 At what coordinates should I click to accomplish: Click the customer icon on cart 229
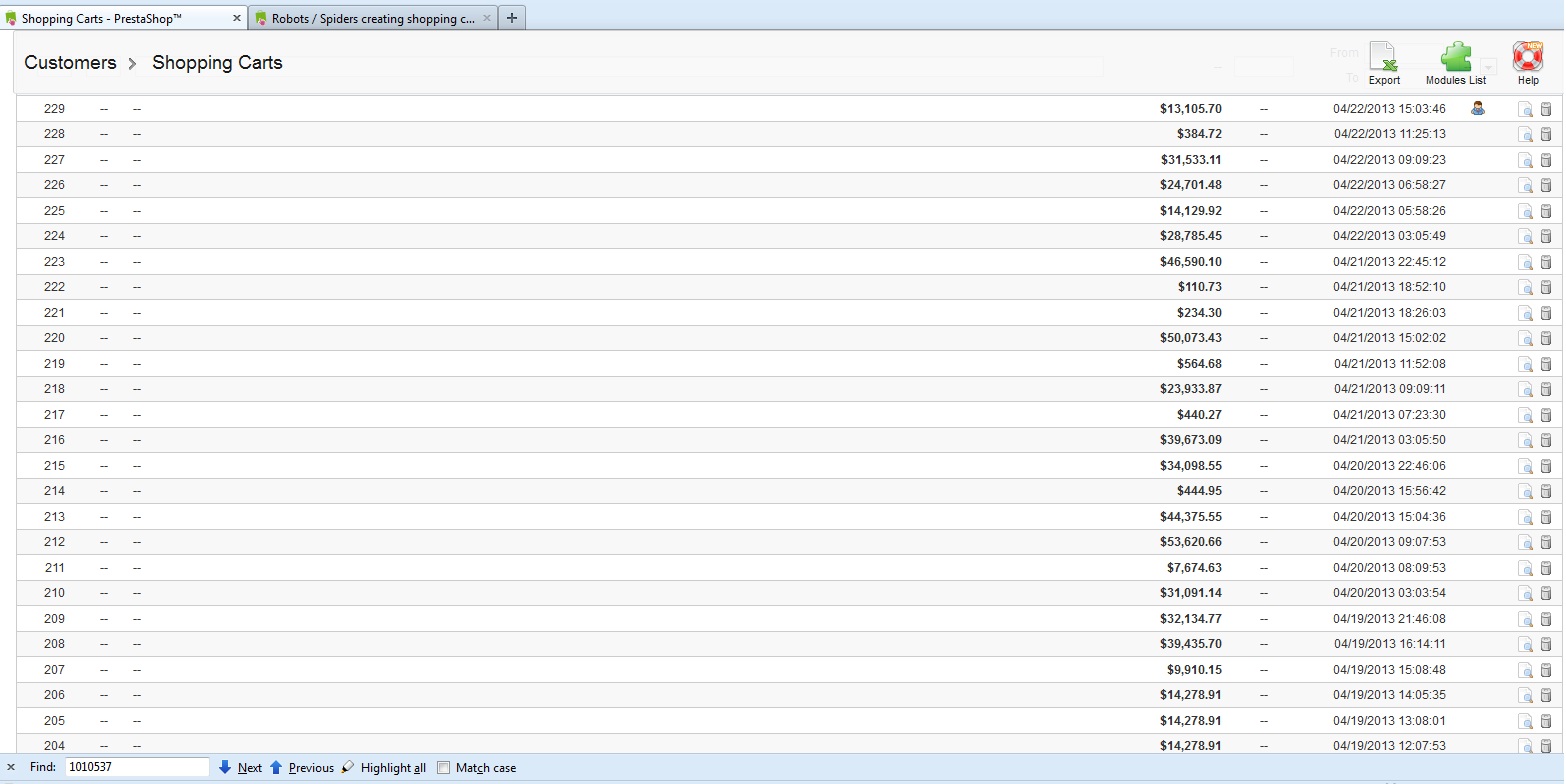click(1478, 108)
